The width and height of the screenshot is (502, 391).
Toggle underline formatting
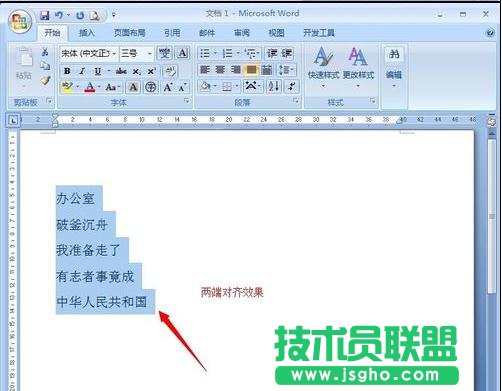click(97, 71)
